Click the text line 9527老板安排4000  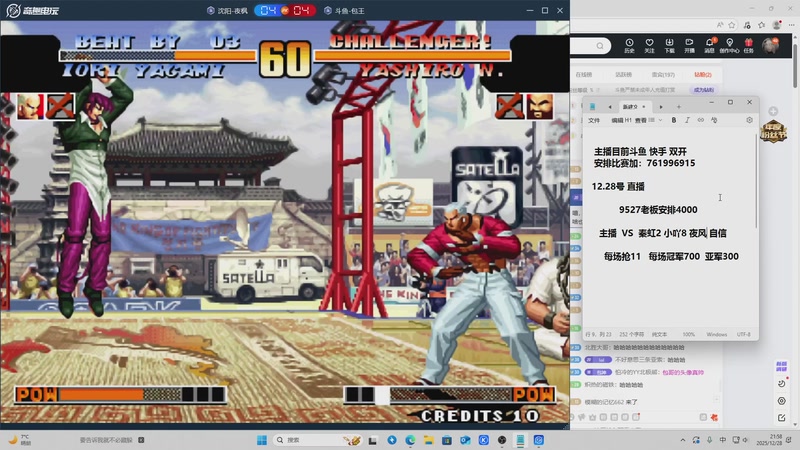(x=658, y=210)
